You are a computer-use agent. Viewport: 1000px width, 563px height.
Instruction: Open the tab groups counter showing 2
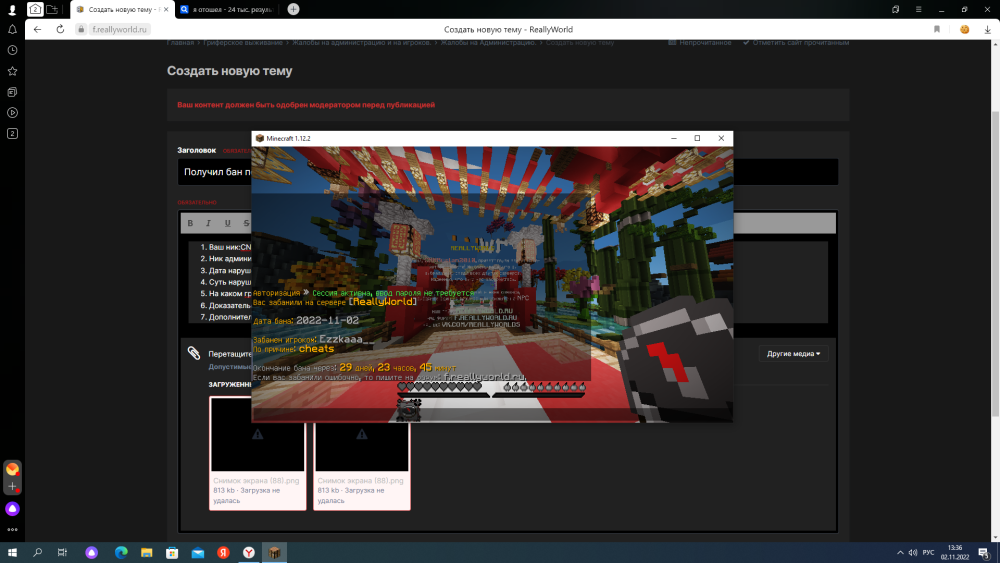[x=35, y=9]
